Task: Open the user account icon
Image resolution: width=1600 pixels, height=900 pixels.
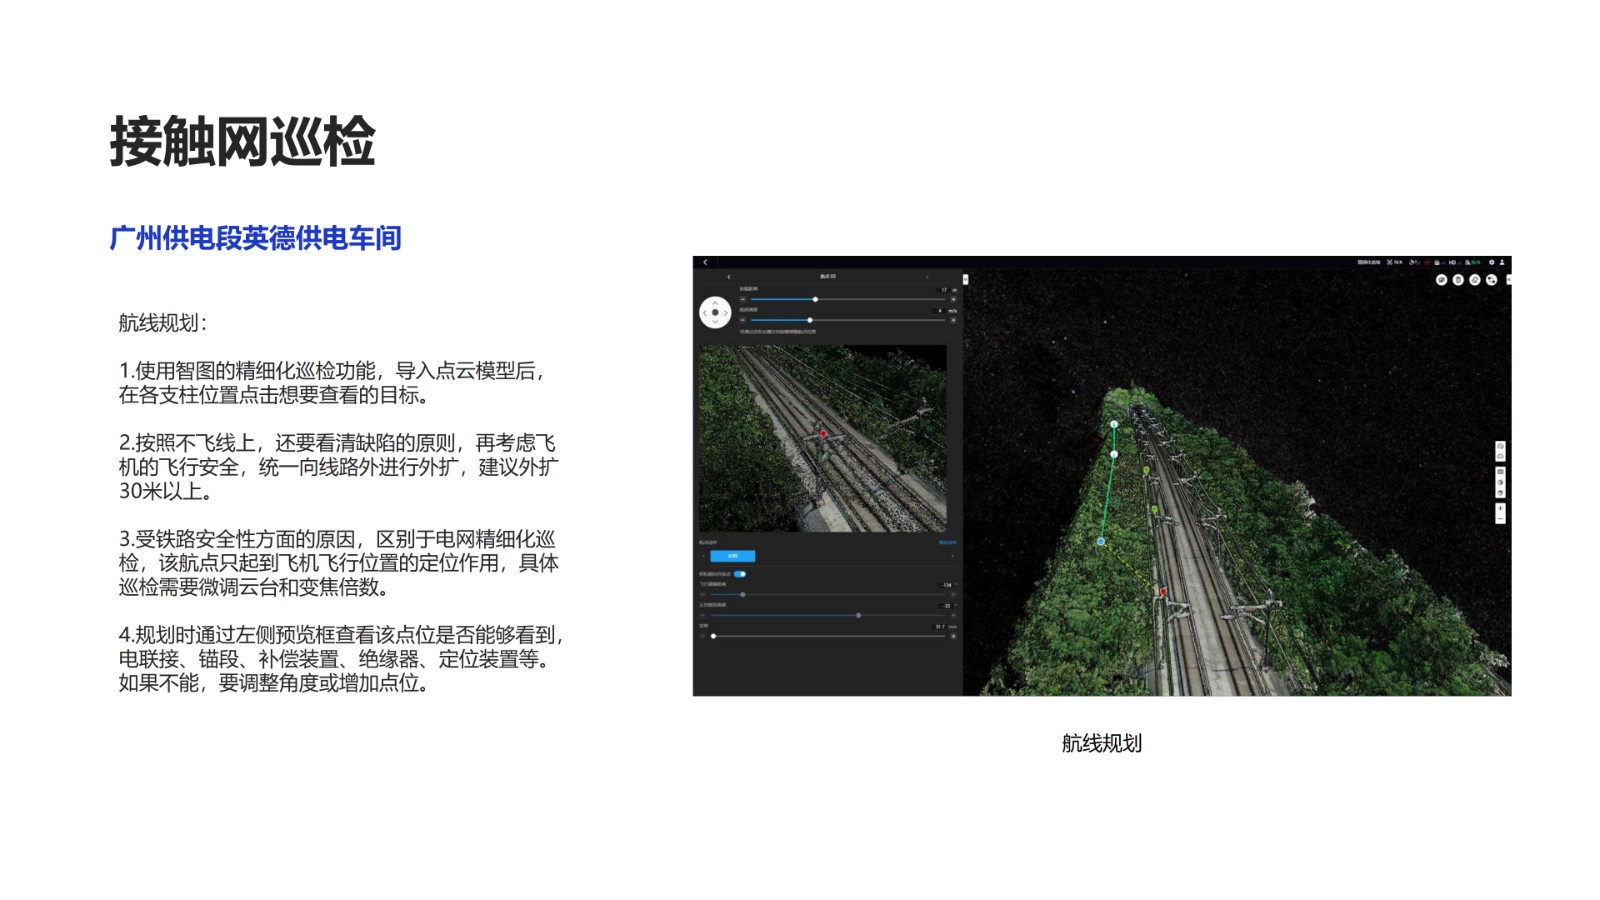Action: 1502,263
